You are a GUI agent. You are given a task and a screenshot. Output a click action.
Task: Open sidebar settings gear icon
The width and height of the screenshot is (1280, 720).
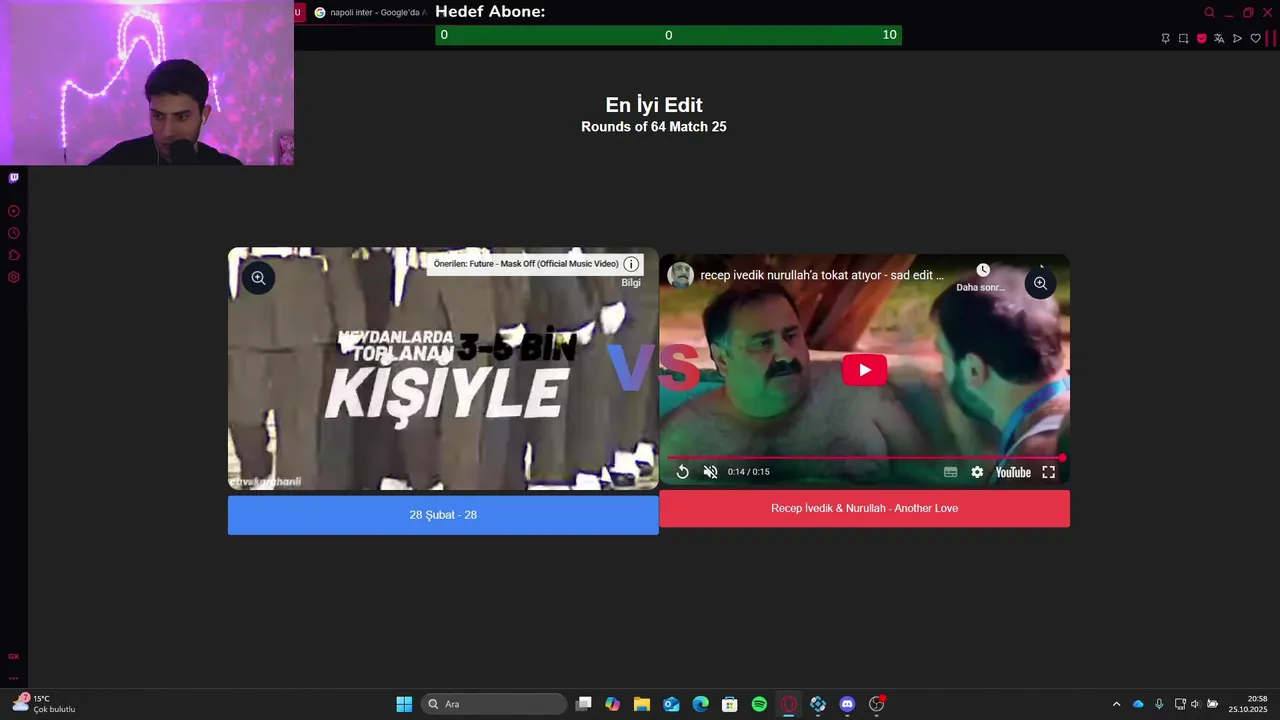(14, 277)
